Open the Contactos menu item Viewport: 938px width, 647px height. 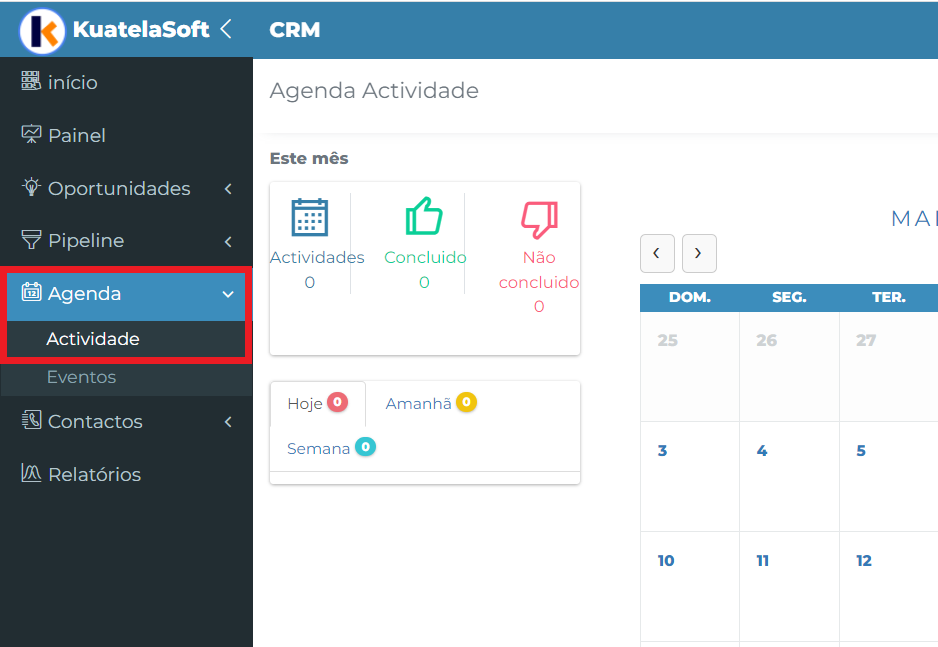[x=126, y=422]
